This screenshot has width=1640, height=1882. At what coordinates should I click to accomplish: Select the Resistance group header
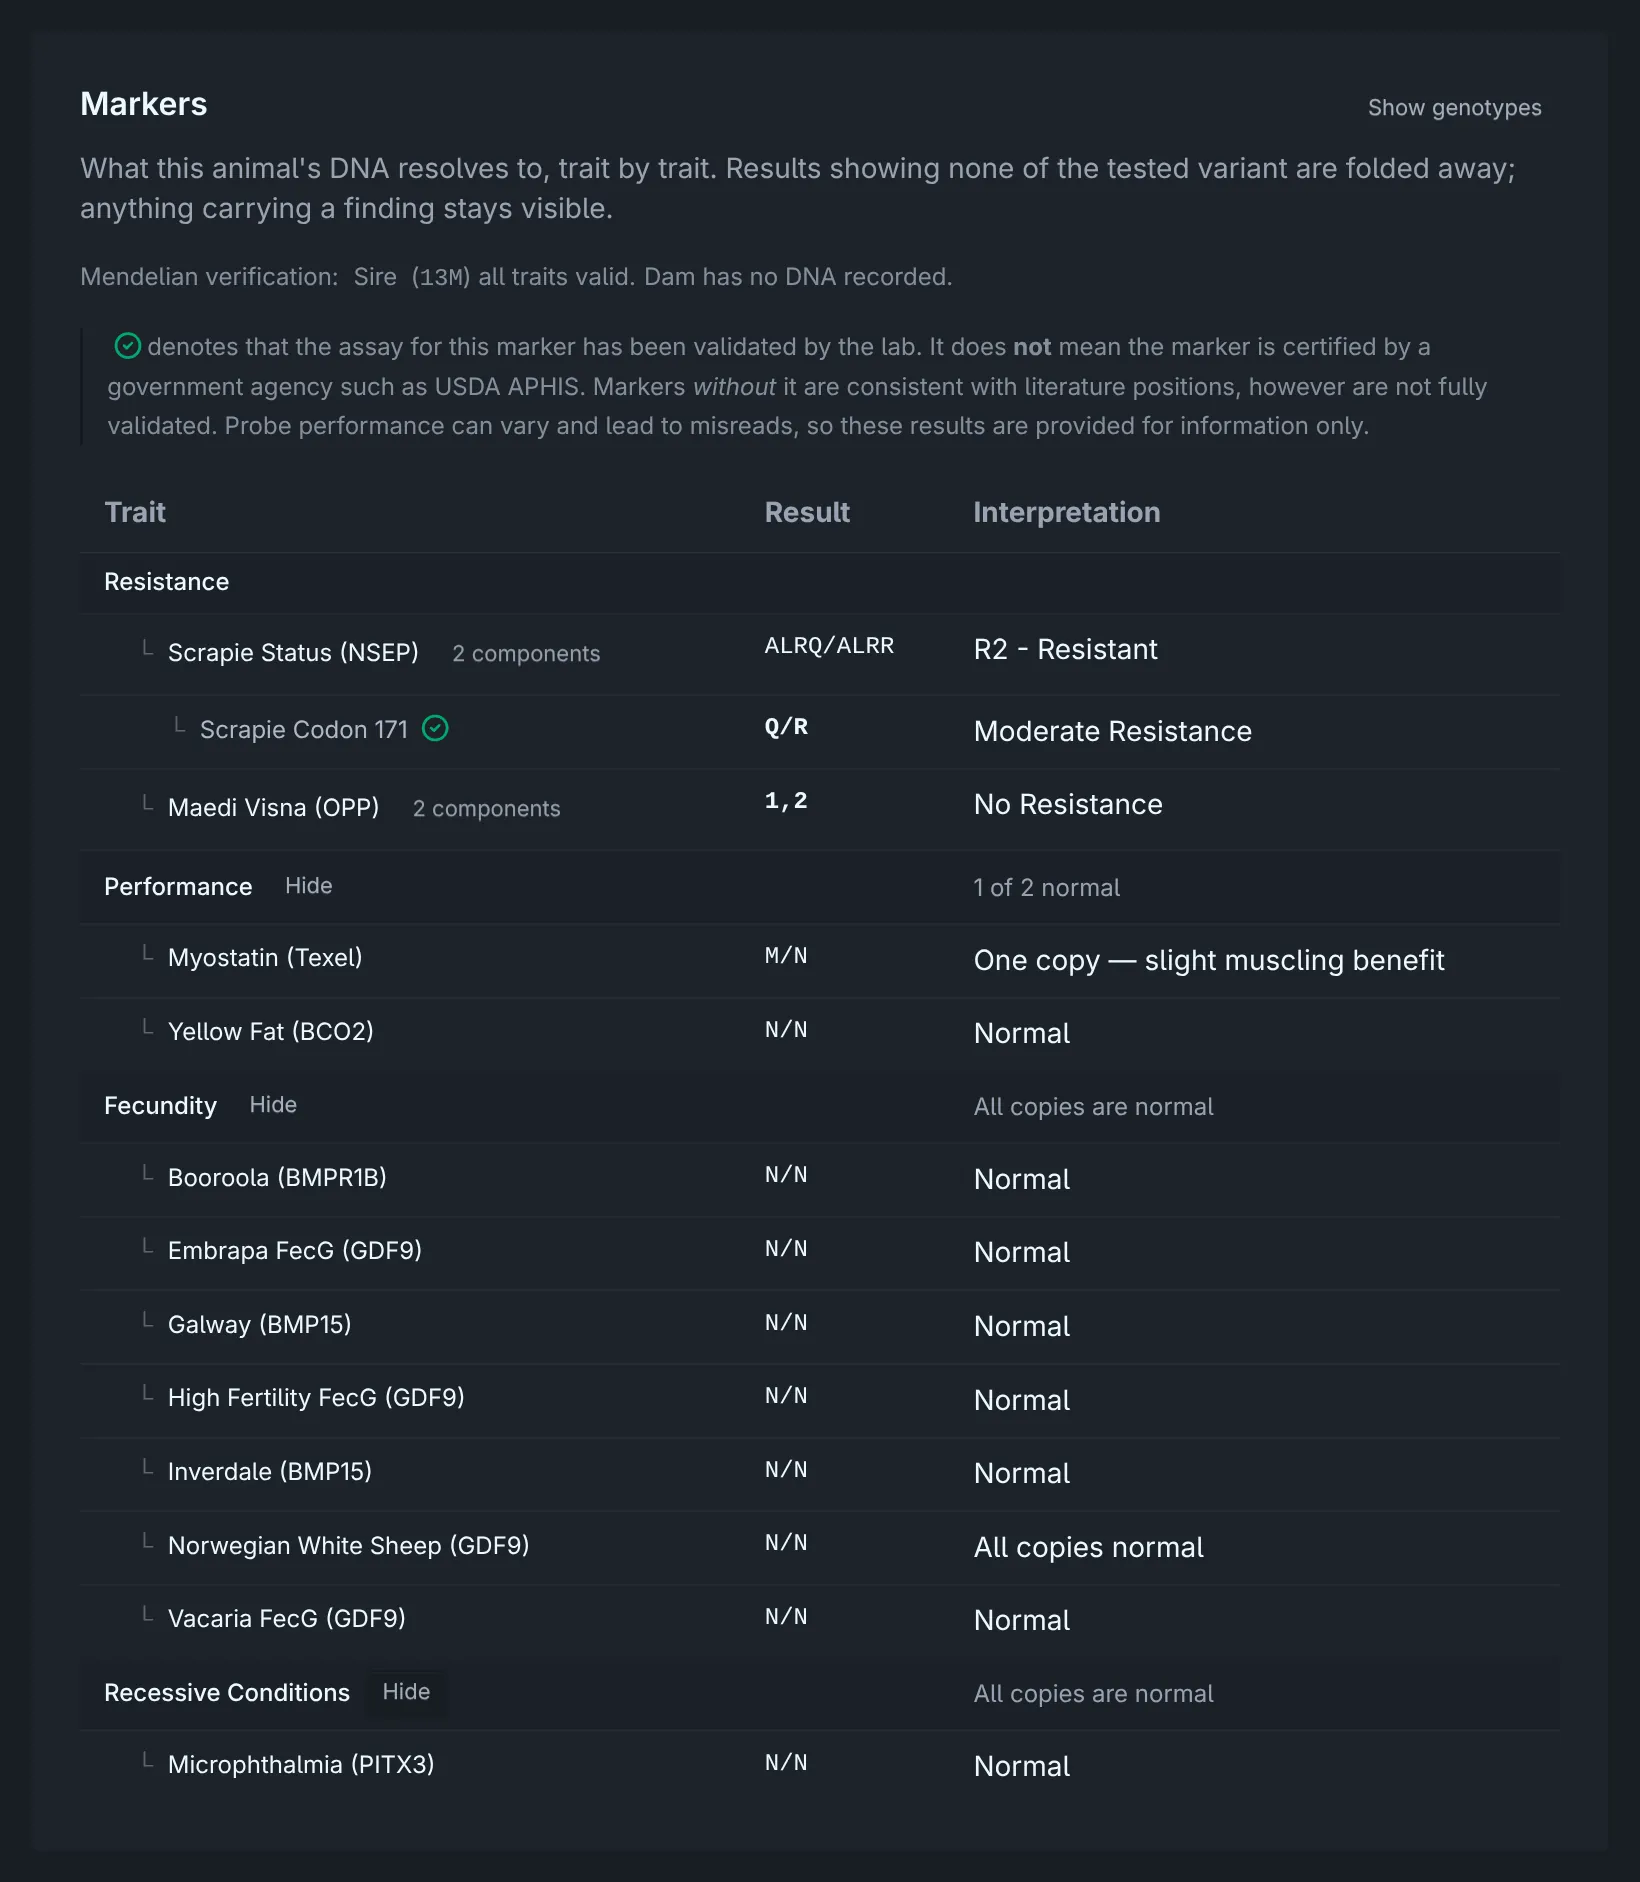coord(820,582)
